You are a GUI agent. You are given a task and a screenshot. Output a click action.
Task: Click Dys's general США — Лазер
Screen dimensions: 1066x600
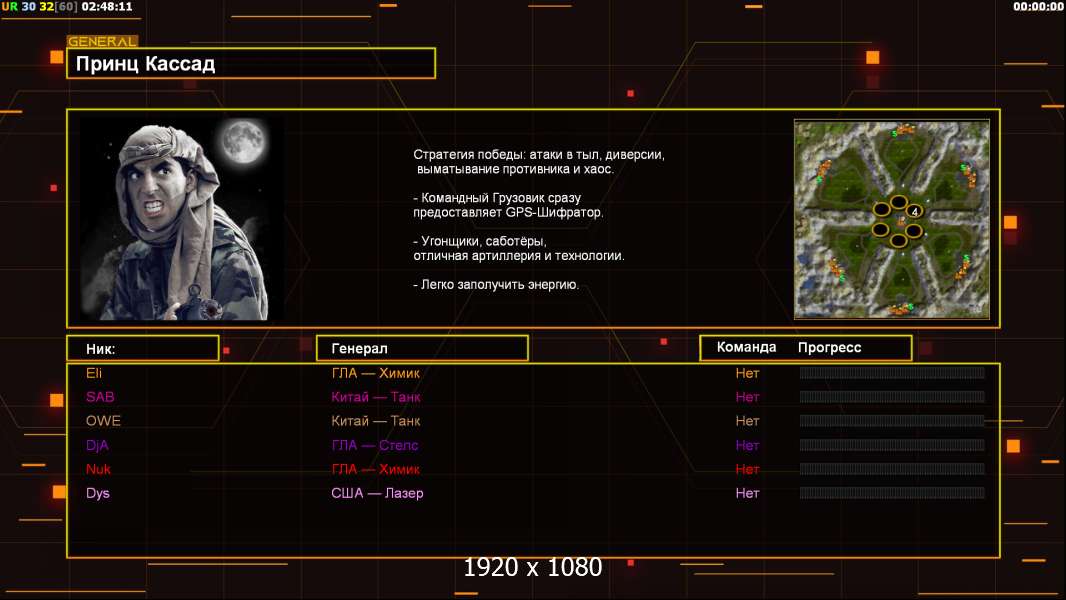tap(377, 493)
